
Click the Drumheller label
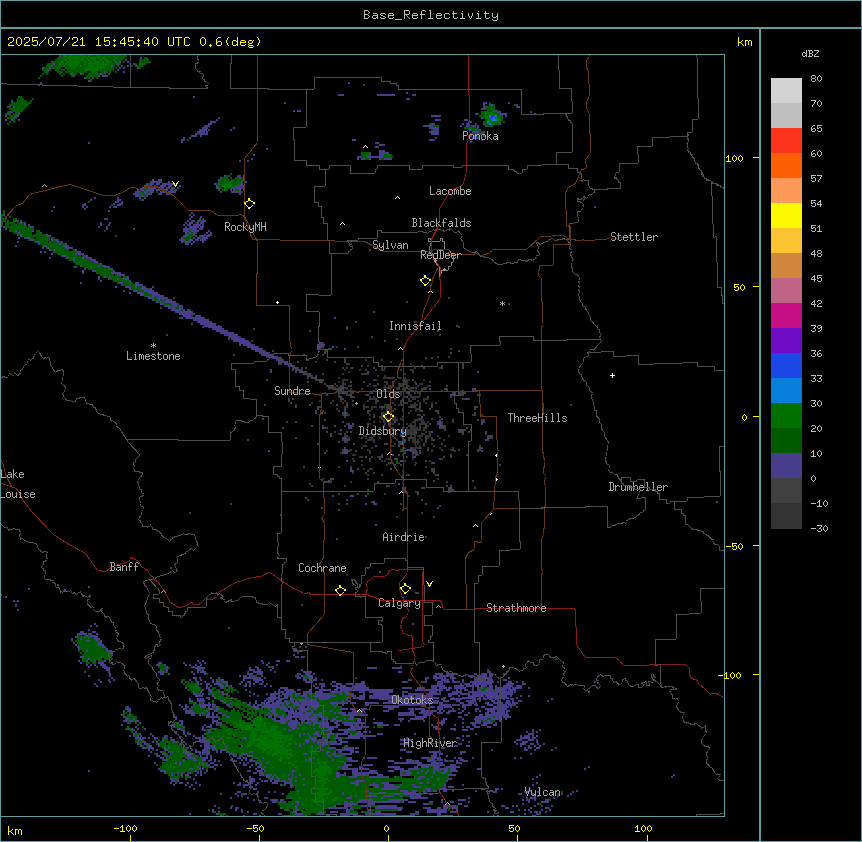point(638,487)
